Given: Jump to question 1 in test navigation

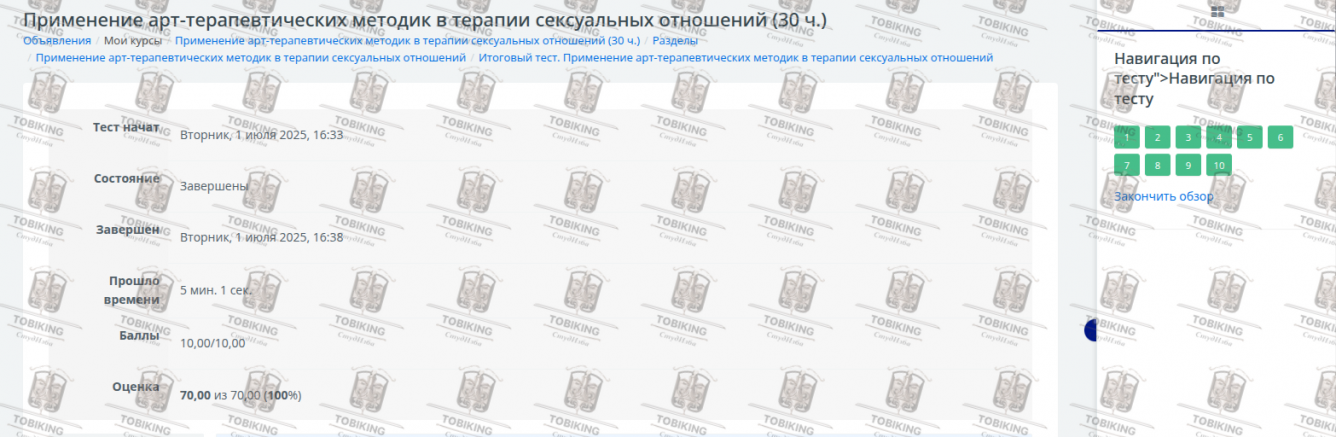Looking at the screenshot, I should pyautogui.click(x=1127, y=138).
